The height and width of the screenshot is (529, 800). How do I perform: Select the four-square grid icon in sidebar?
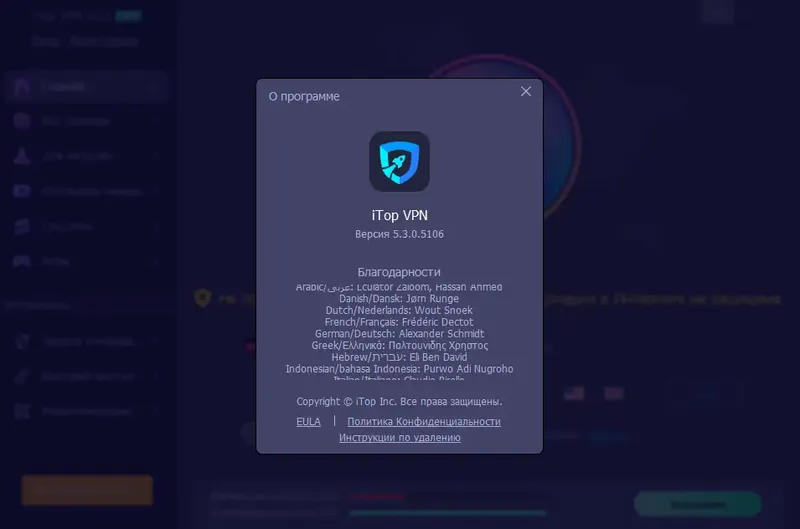(x=22, y=411)
